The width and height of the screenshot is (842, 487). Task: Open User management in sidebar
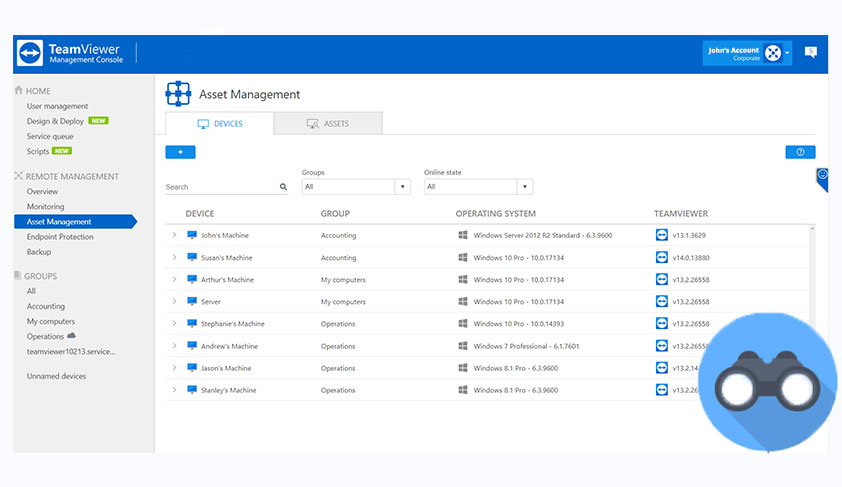click(x=57, y=106)
